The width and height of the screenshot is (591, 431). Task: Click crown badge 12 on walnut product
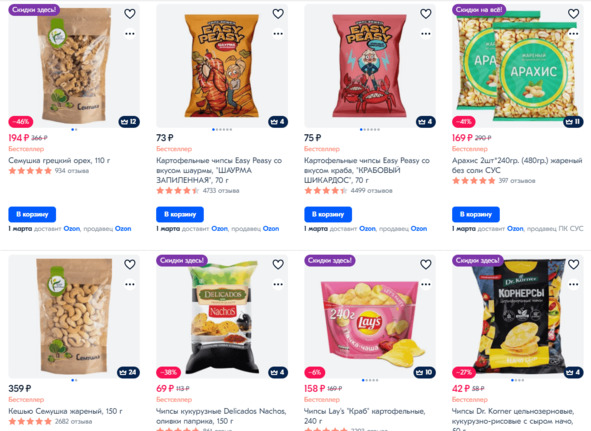pos(129,122)
